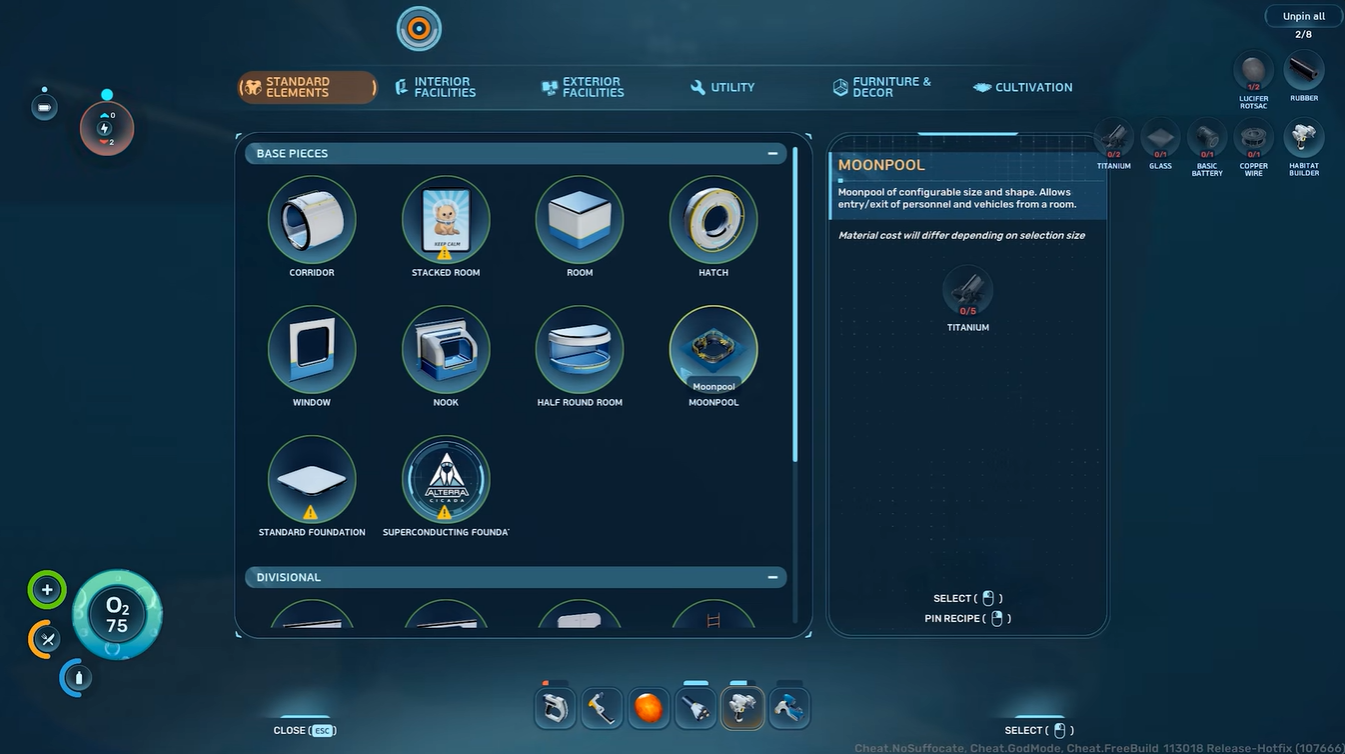The image size is (1345, 754).
Task: Click the pinned Lucifer Rotsac ingredient
Action: [x=1253, y=72]
